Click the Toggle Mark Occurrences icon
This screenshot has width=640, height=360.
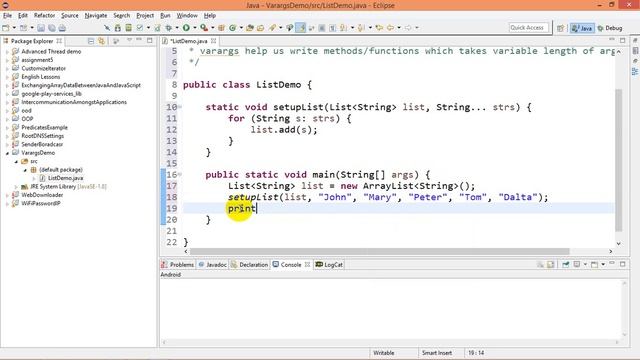pyautogui.click(x=301, y=28)
